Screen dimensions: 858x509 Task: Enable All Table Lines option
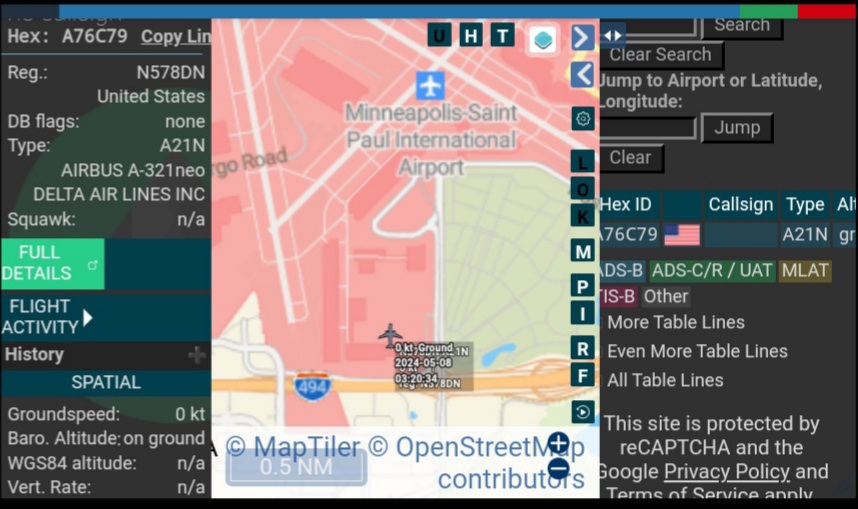pos(665,380)
